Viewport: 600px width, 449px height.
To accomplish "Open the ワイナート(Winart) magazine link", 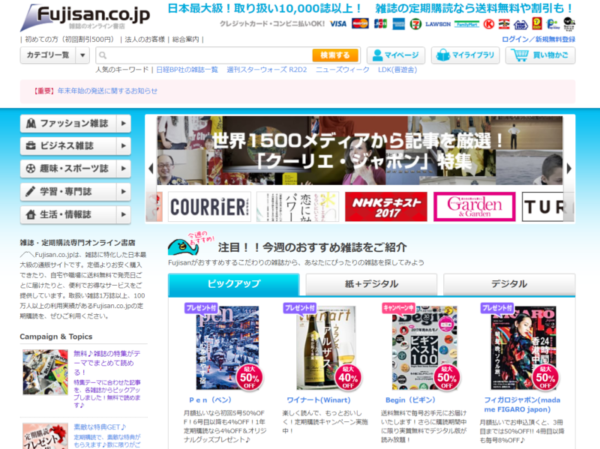I will click(319, 400).
